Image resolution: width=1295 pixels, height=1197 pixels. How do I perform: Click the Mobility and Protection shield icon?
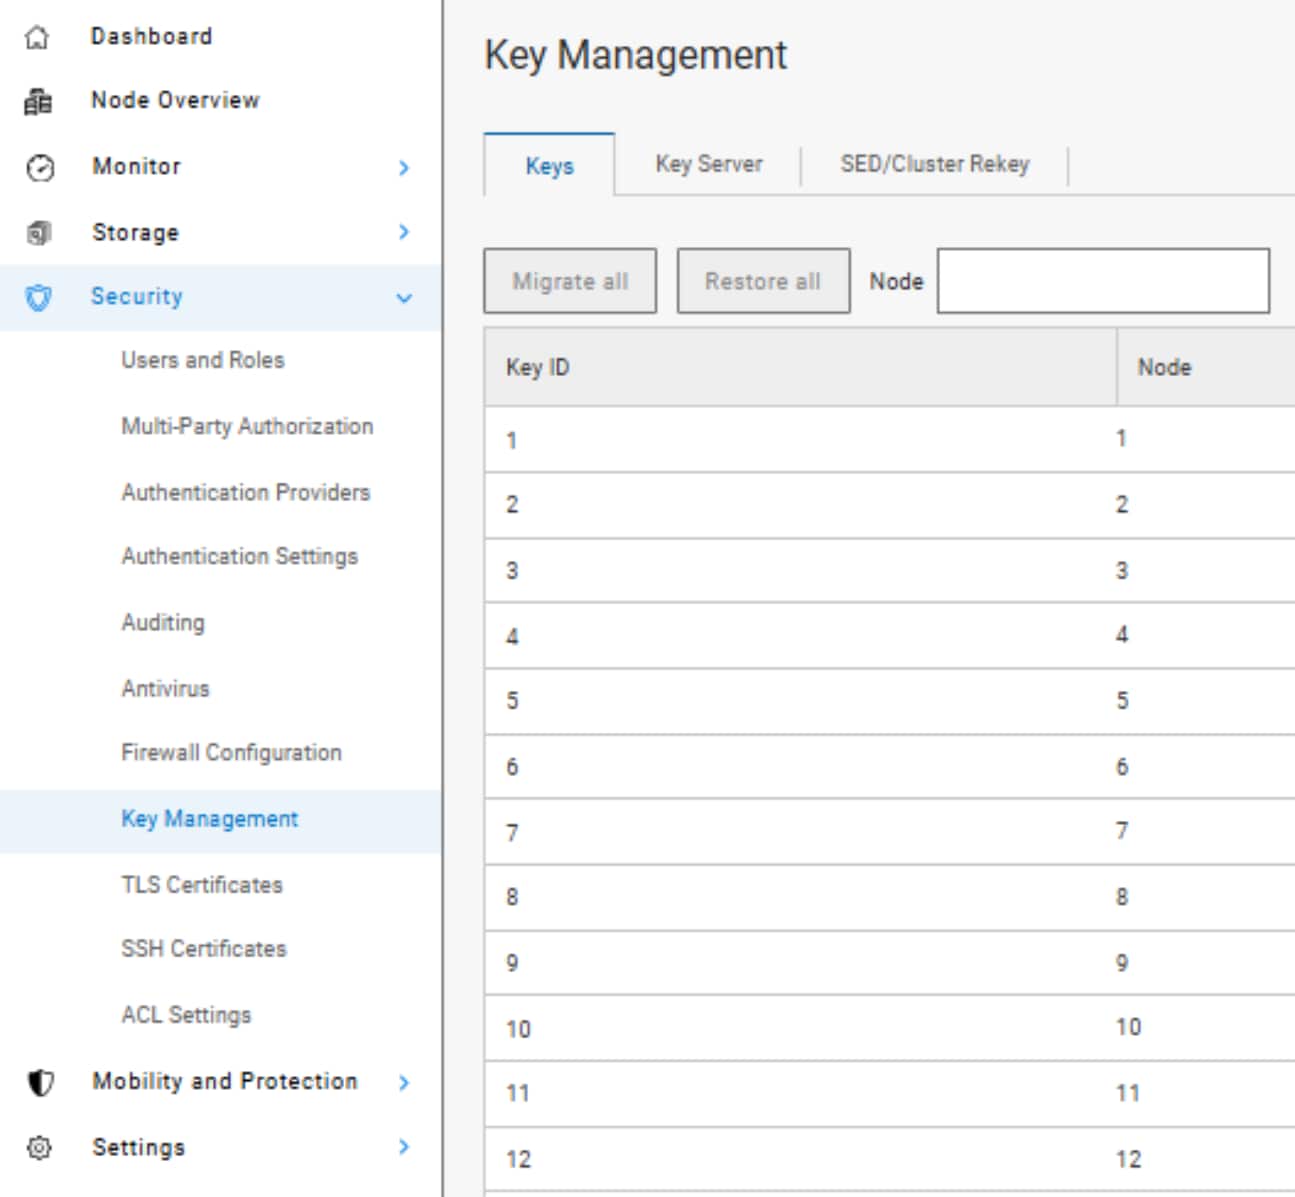click(x=40, y=1082)
